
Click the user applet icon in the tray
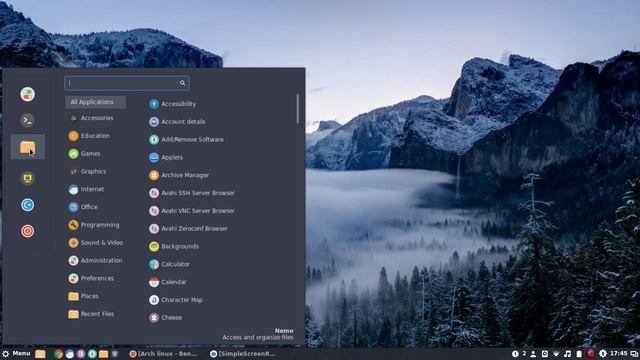(x=533, y=354)
